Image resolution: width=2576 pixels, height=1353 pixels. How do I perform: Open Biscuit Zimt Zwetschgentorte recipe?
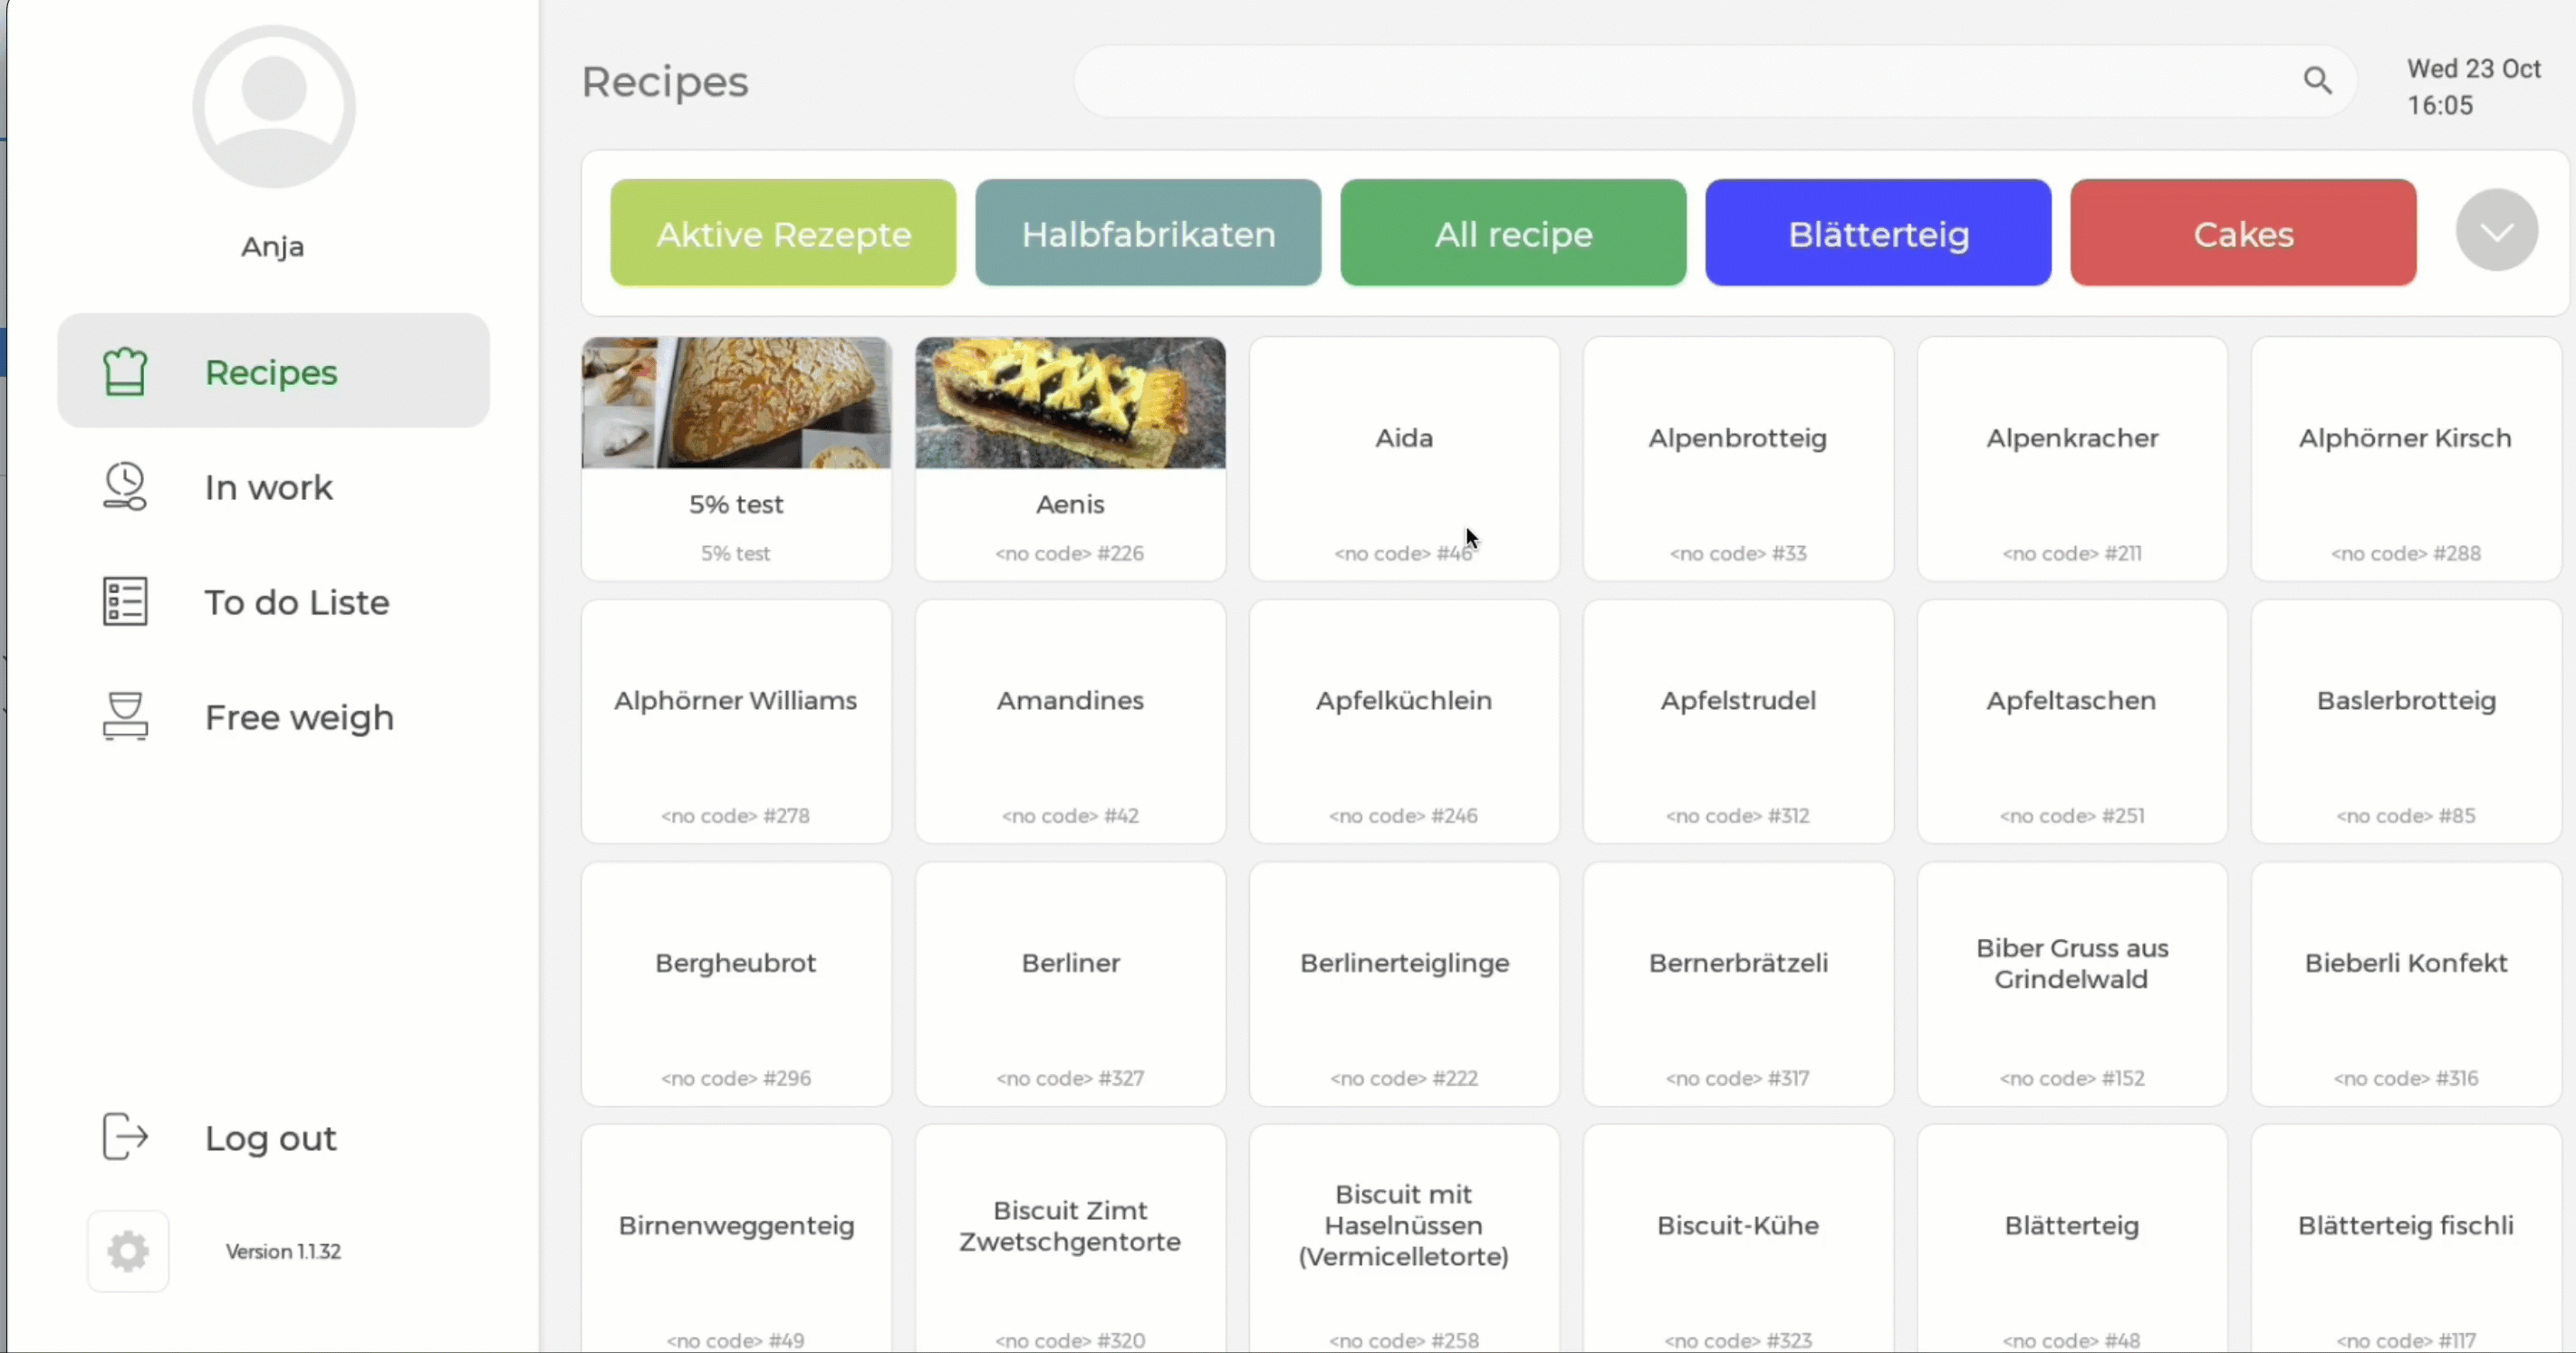pyautogui.click(x=1070, y=1240)
